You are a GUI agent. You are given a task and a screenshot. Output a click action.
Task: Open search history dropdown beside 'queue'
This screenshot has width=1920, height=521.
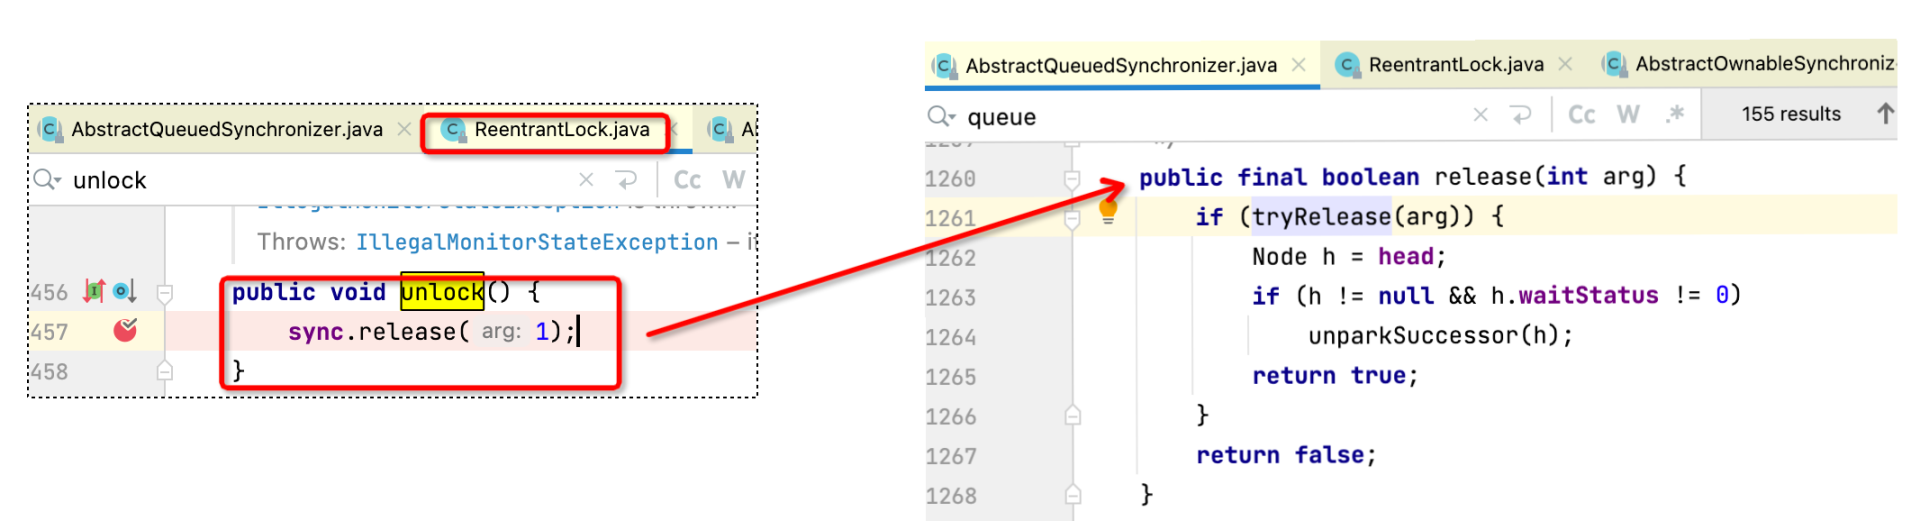click(942, 117)
